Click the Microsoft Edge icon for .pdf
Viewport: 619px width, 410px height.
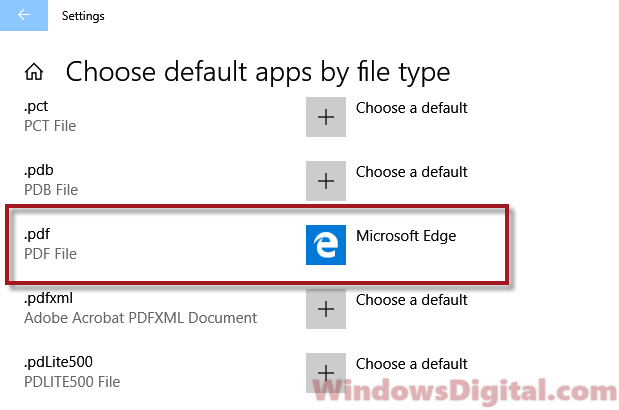[326, 245]
